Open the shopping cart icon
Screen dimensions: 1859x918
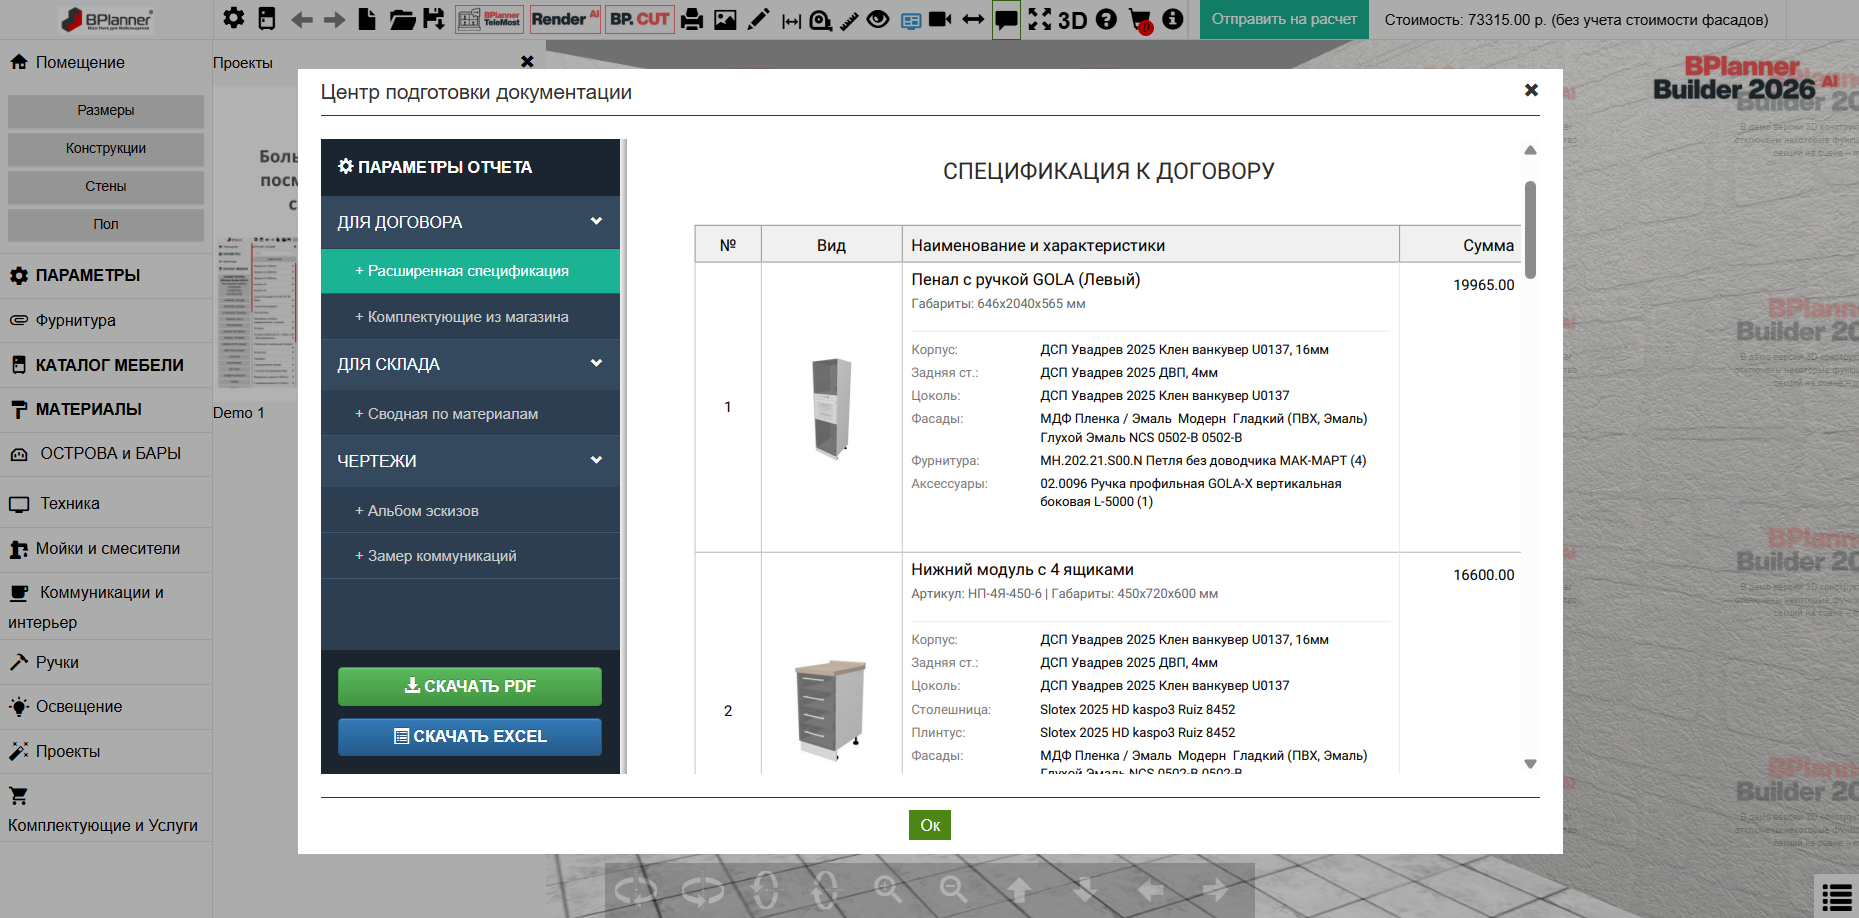[1140, 20]
